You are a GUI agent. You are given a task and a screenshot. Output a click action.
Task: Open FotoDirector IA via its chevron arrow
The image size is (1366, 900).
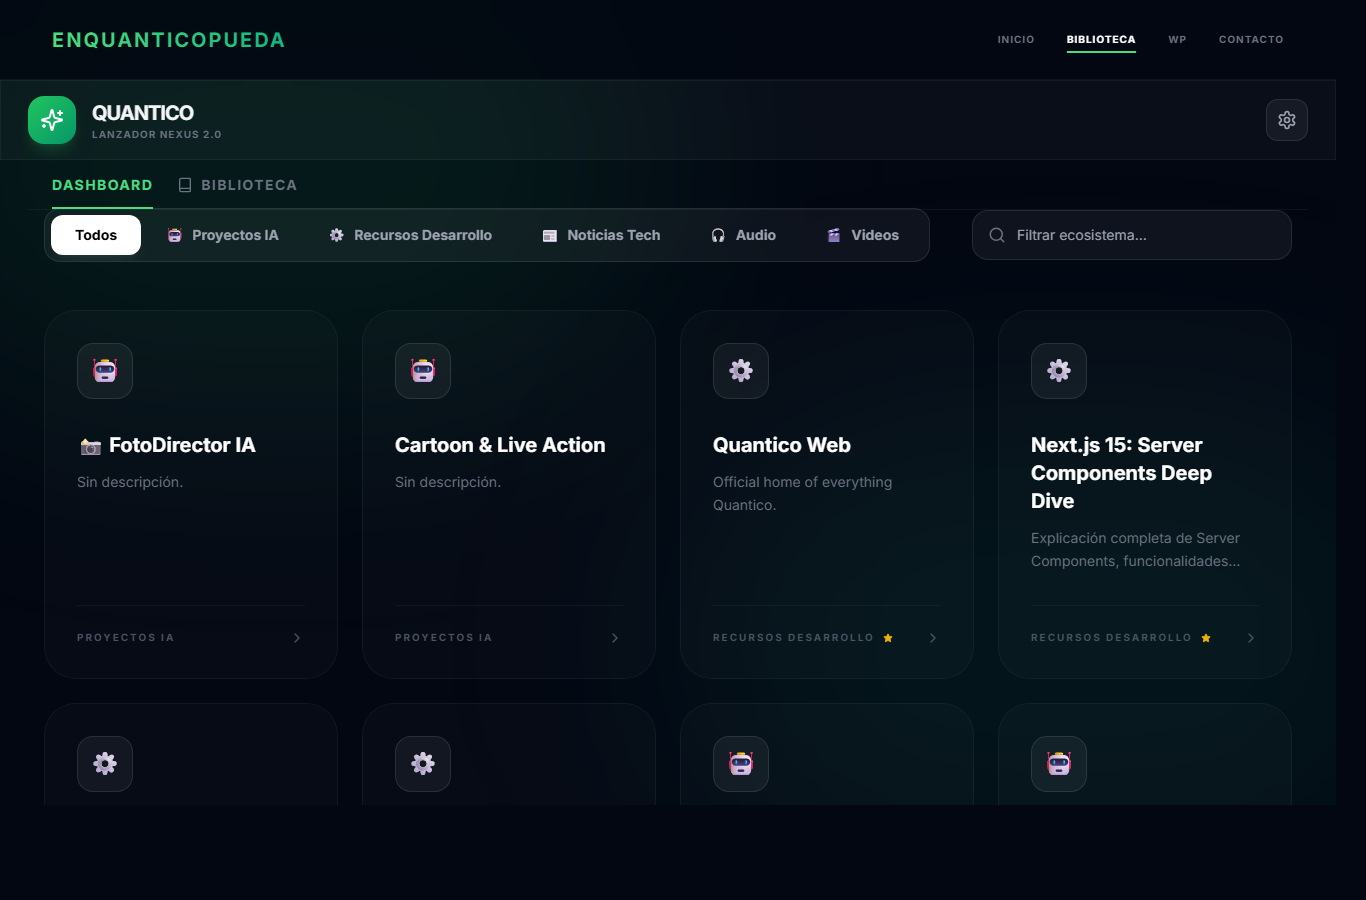point(297,638)
